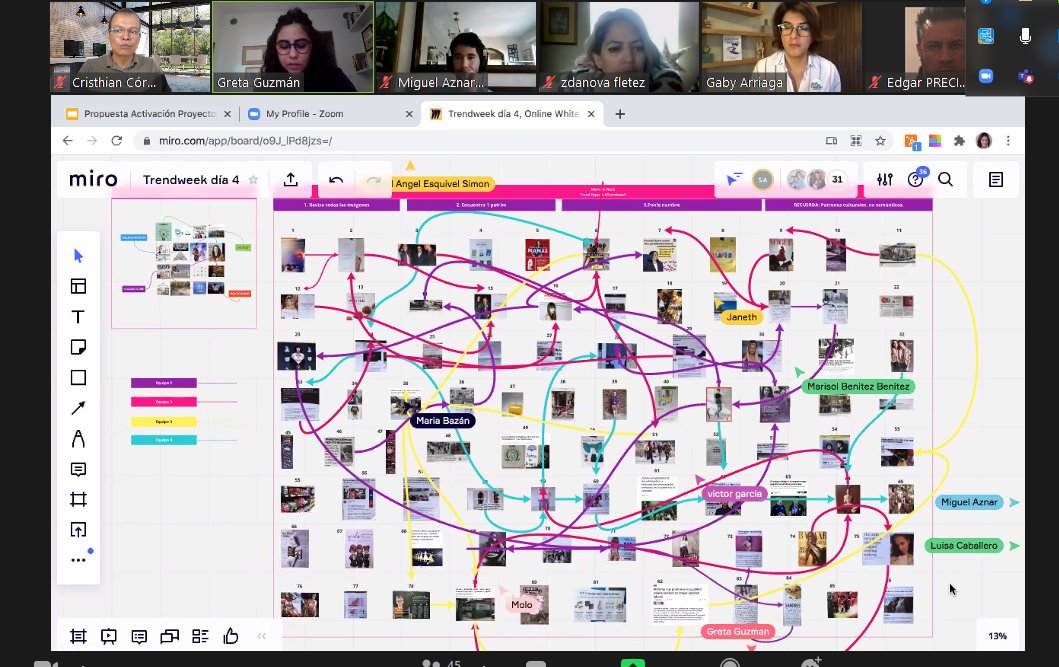Select the cyan Equipo 4 label

point(163,440)
